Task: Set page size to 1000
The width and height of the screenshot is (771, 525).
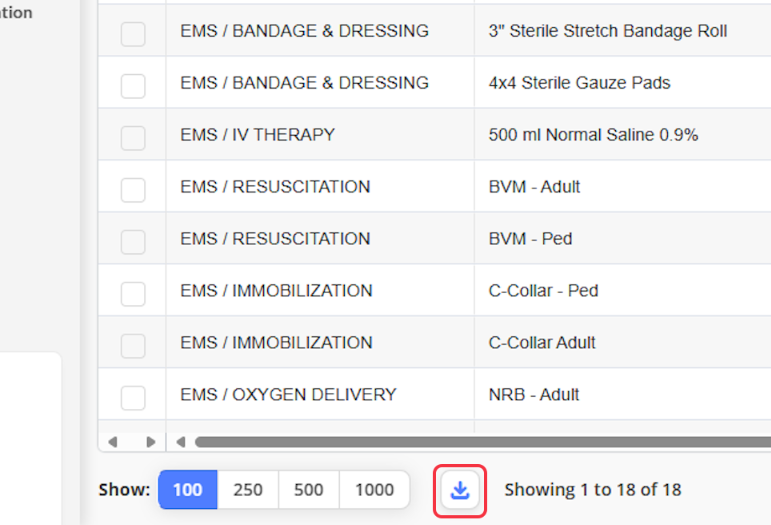Action: pyautogui.click(x=374, y=490)
